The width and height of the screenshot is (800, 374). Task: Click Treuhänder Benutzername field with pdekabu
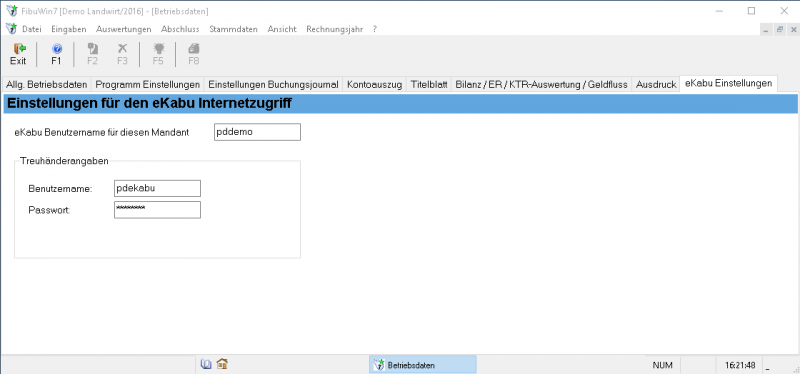(x=157, y=188)
